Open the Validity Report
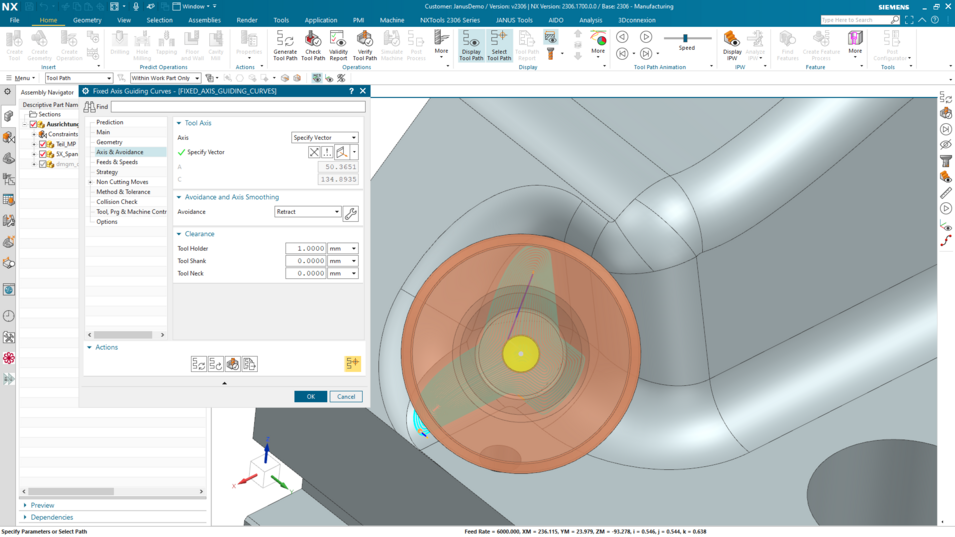 [338, 46]
